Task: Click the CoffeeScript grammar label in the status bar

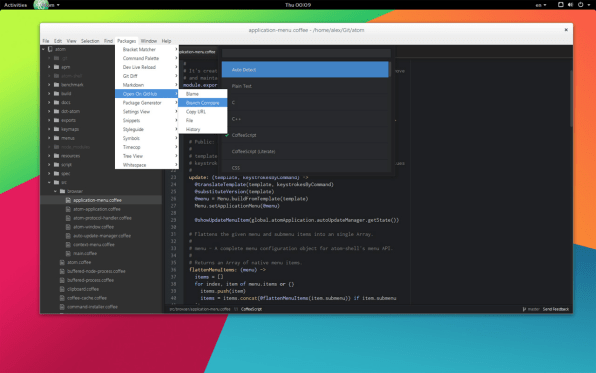Action: pyautogui.click(x=251, y=309)
